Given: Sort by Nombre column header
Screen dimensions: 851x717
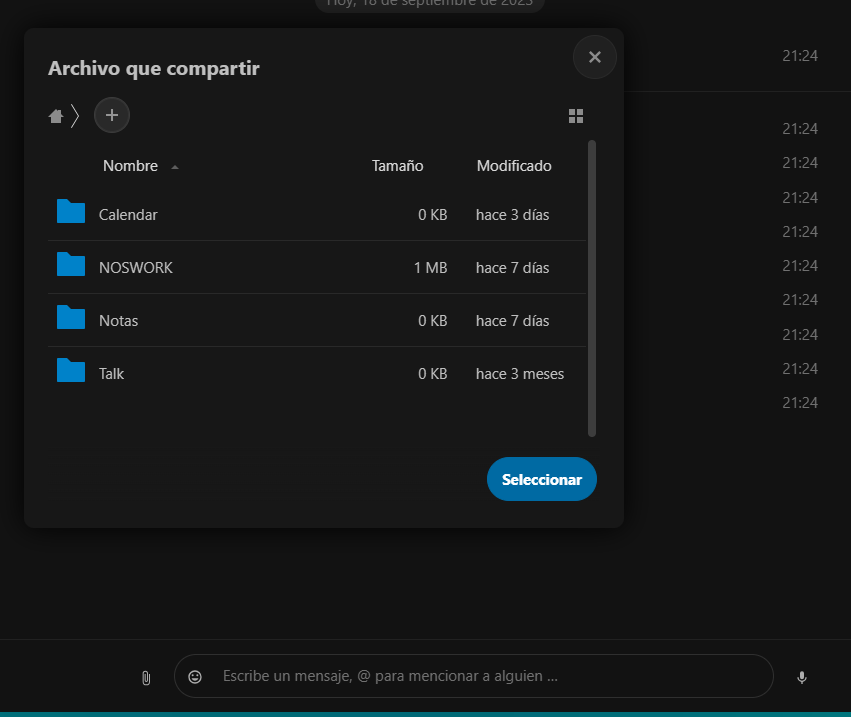Looking at the screenshot, I should point(130,166).
